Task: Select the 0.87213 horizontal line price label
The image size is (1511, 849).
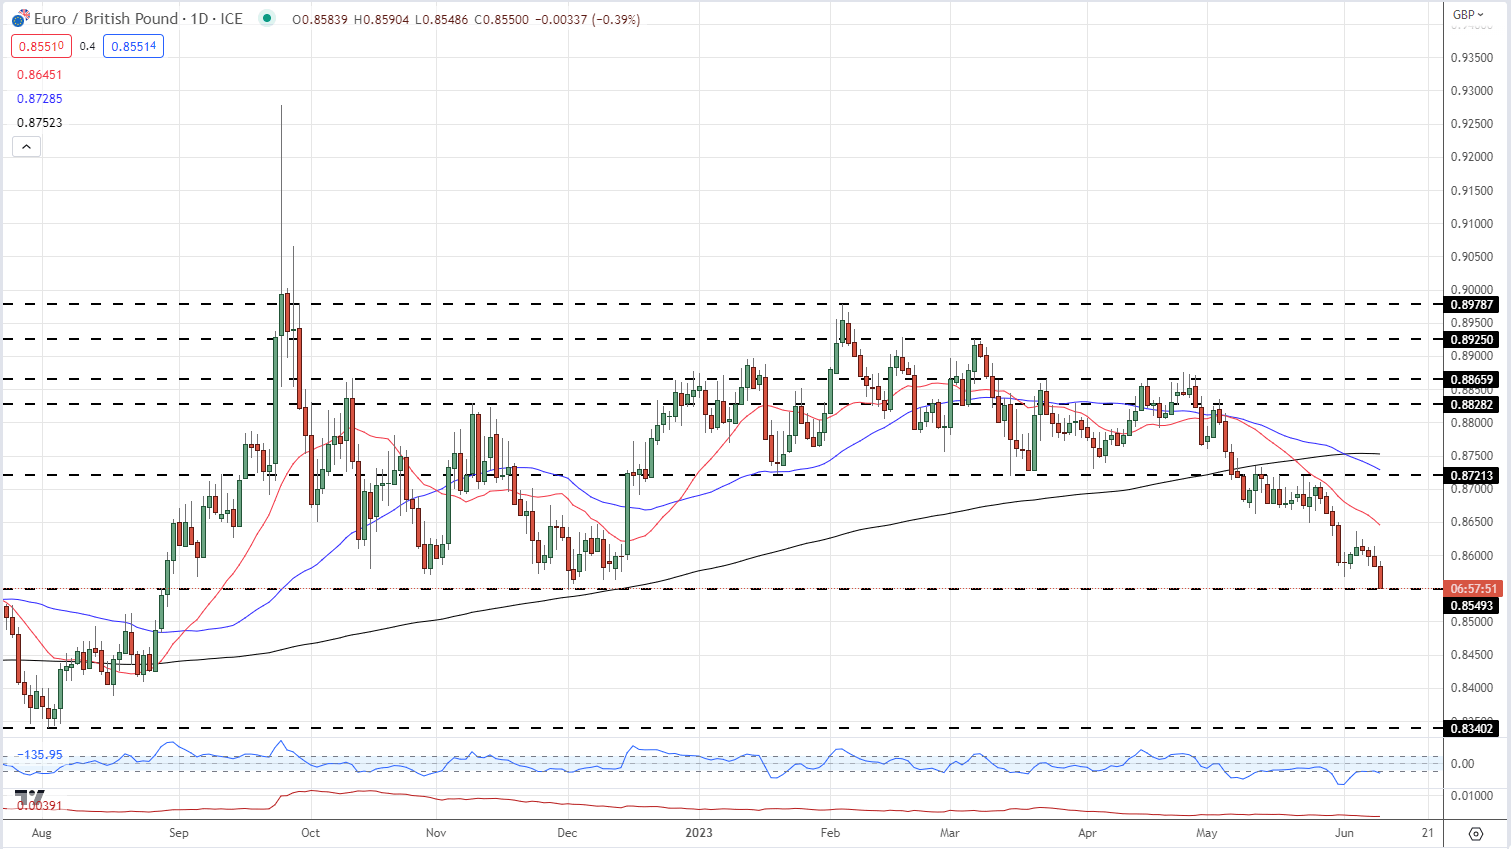Action: pyautogui.click(x=1473, y=476)
